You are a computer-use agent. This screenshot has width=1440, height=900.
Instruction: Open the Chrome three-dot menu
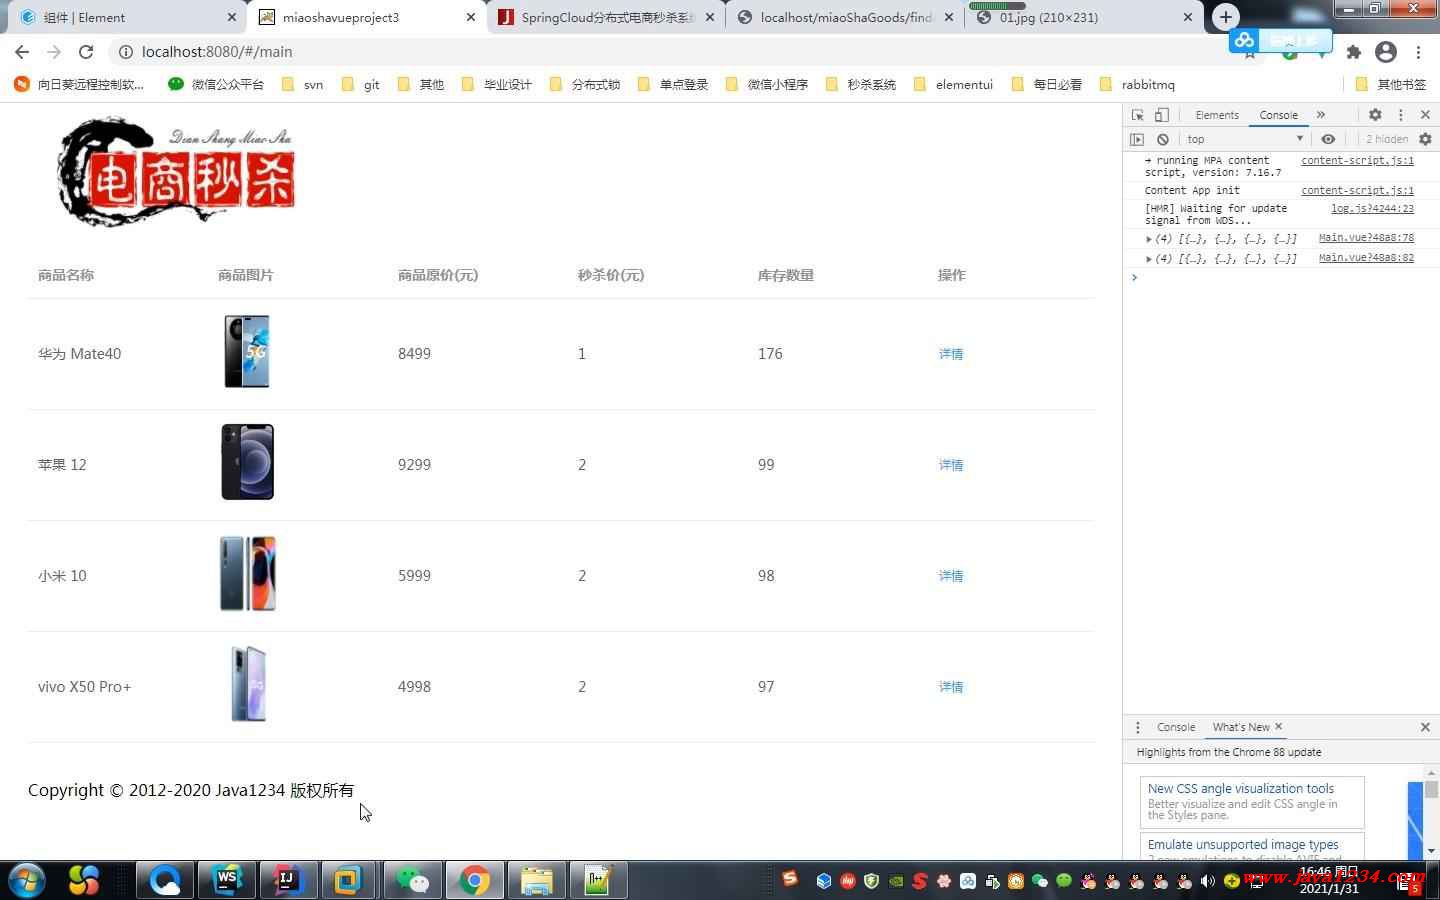[1418, 52]
